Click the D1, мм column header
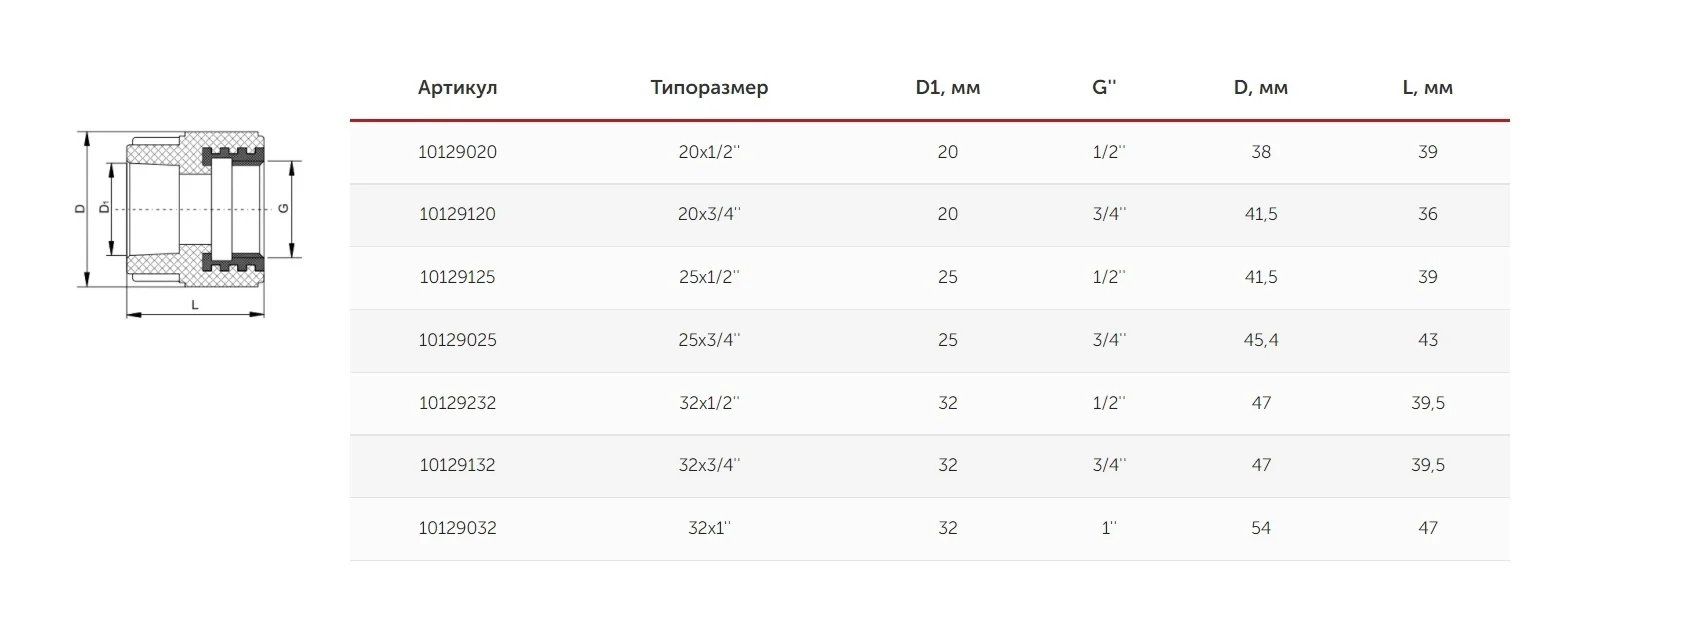1684x640 pixels. click(x=947, y=88)
